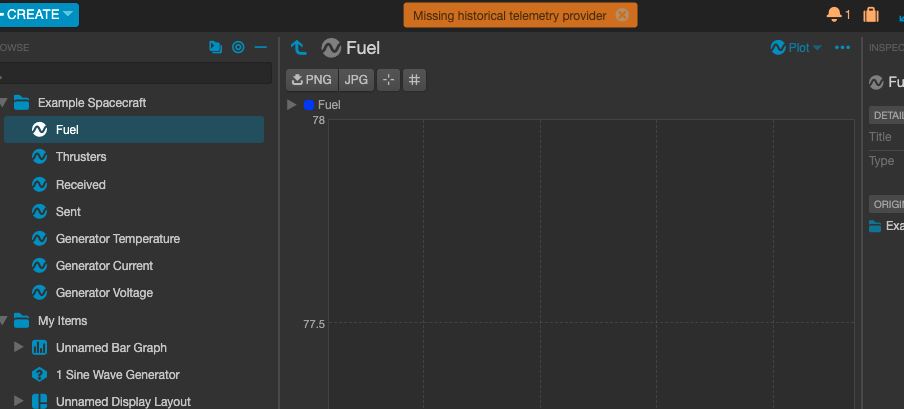The height and width of the screenshot is (409, 904).
Task: Click the Fuel title telemetry icon
Action: coord(332,48)
